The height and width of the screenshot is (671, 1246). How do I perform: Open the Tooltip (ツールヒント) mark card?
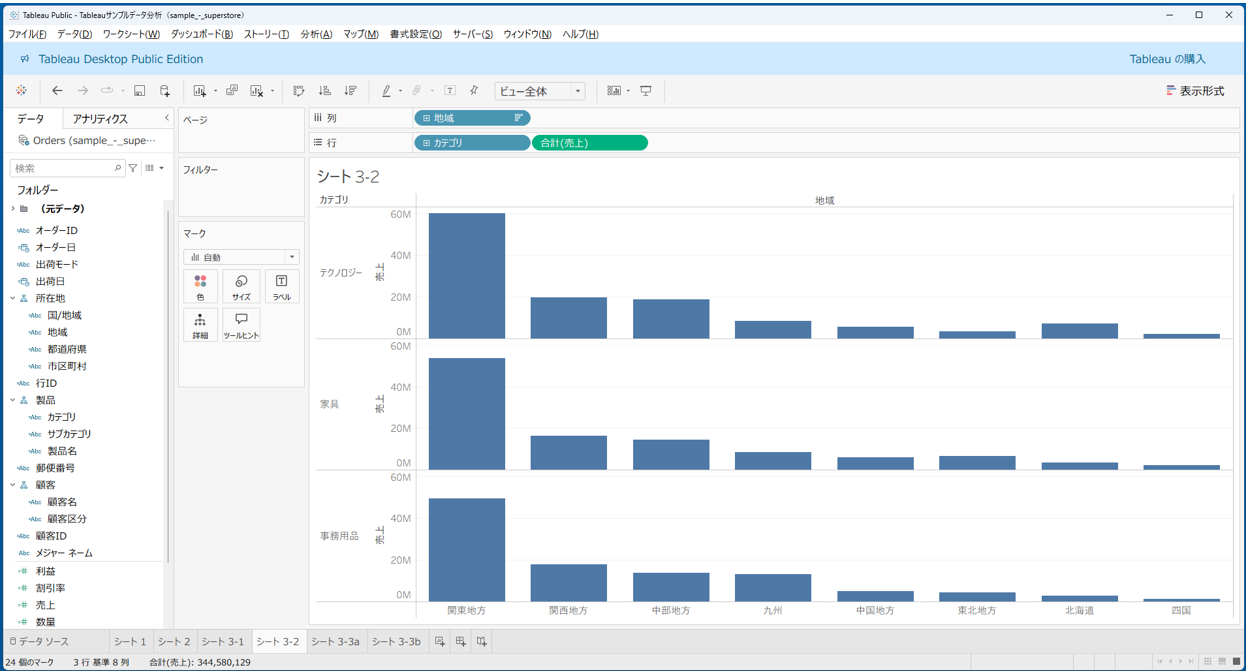(x=241, y=325)
